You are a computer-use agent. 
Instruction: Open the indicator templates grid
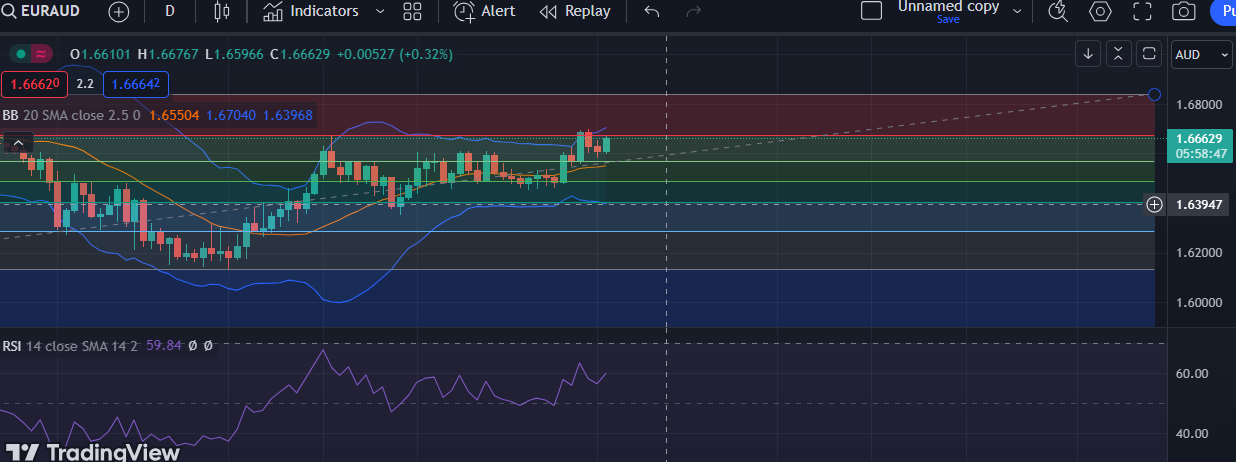point(412,11)
